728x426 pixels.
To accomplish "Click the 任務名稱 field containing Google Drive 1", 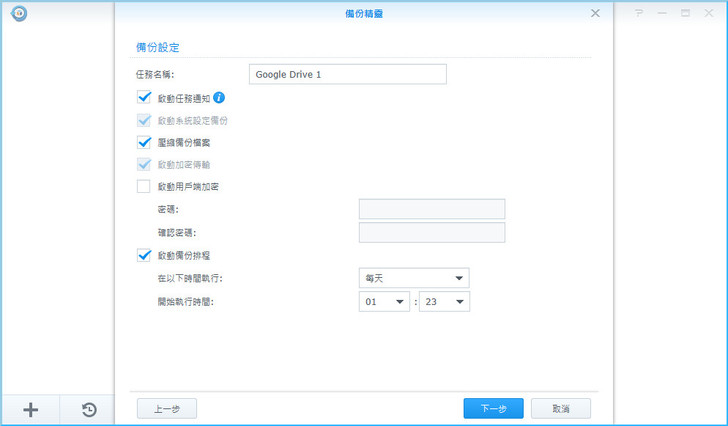I will tap(346, 74).
